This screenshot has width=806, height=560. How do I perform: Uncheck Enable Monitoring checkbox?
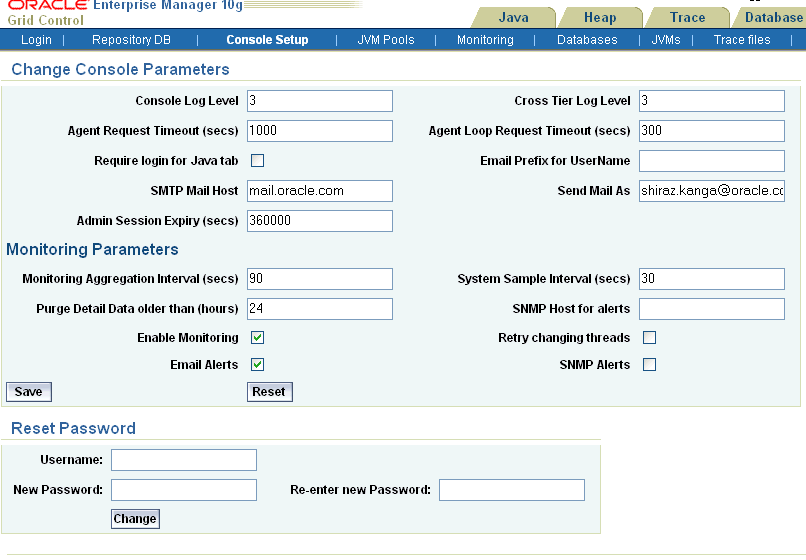click(258, 337)
